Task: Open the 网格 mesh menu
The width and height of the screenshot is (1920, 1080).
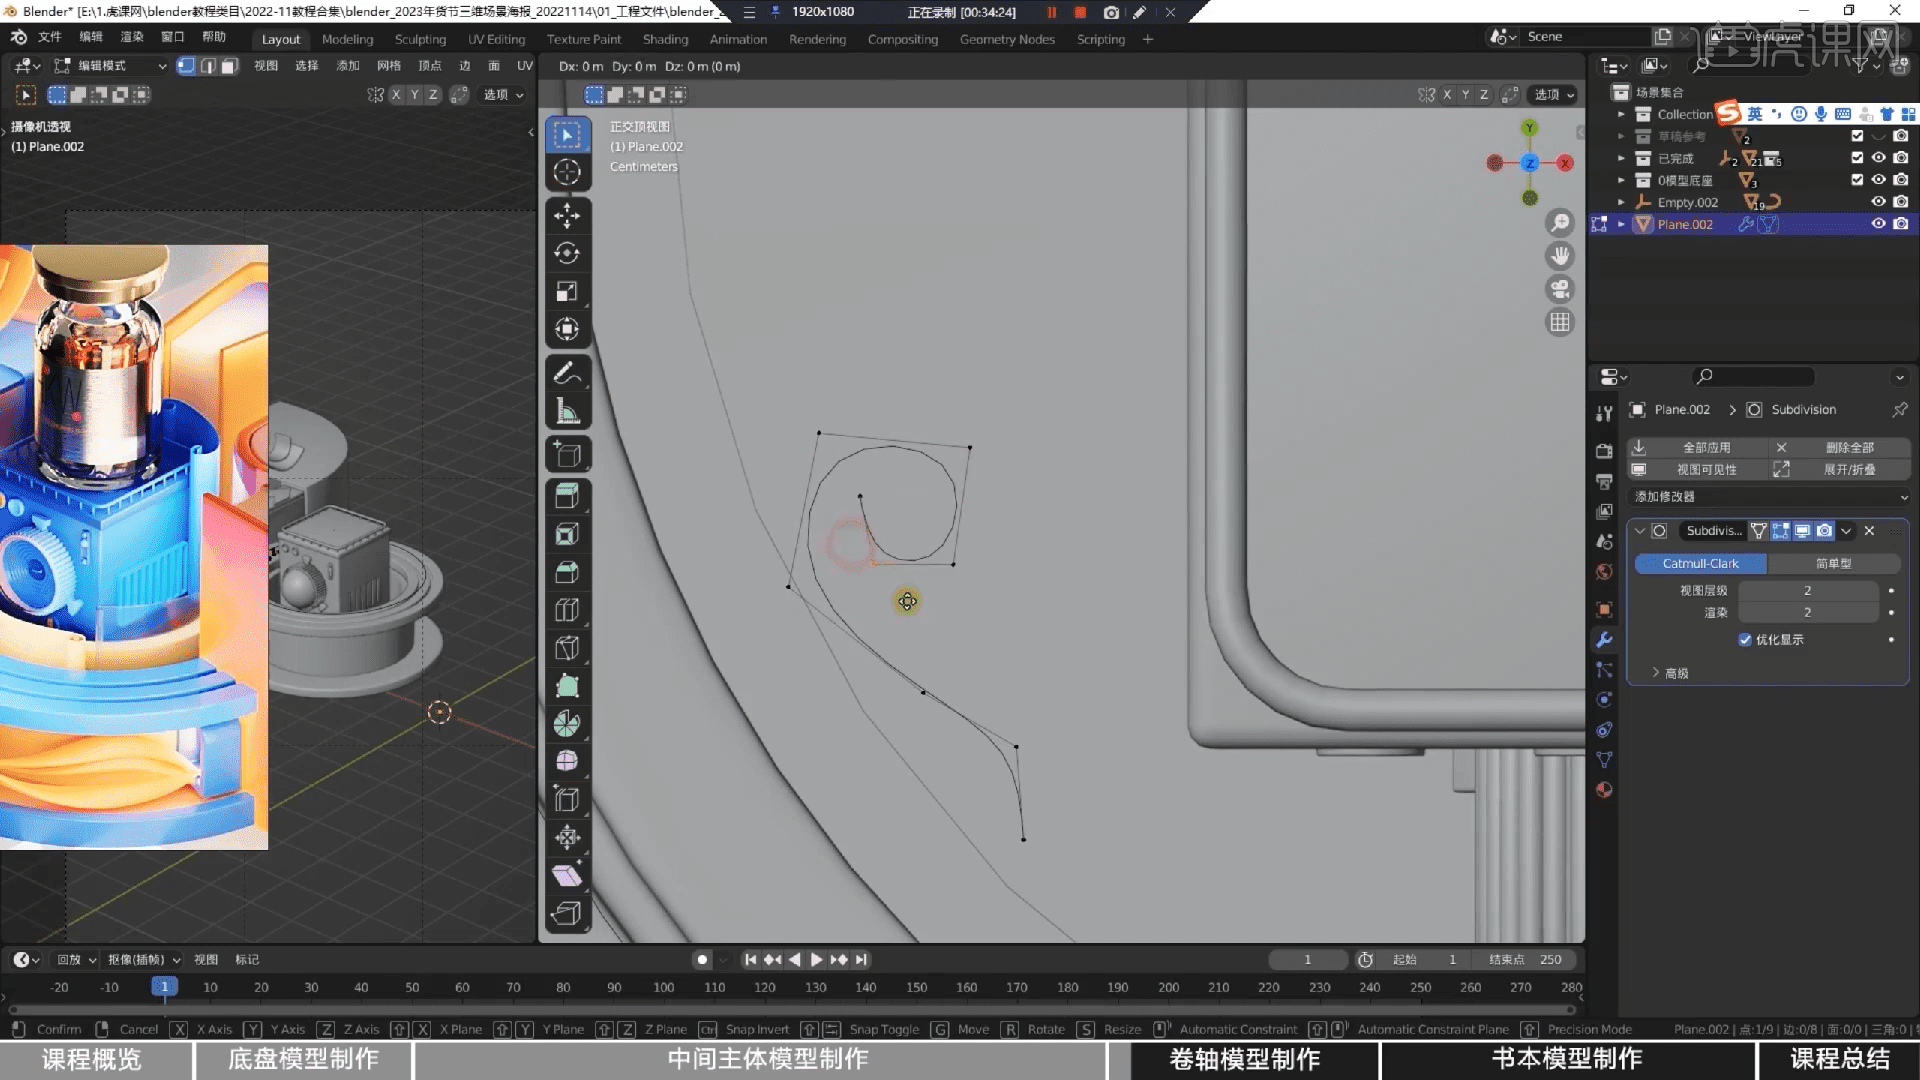Action: tap(388, 66)
